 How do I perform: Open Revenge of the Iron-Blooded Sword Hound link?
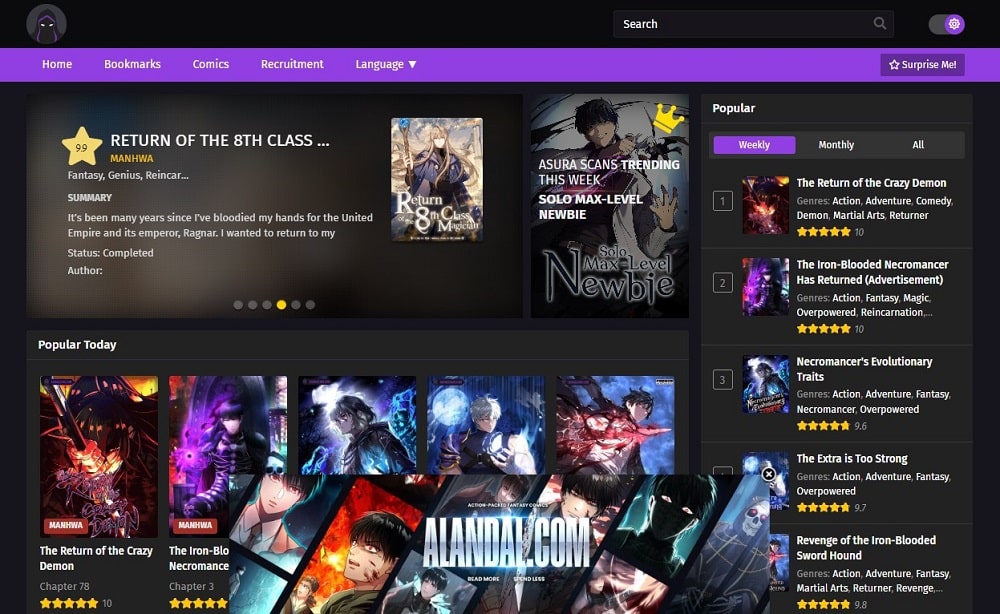tap(866, 548)
